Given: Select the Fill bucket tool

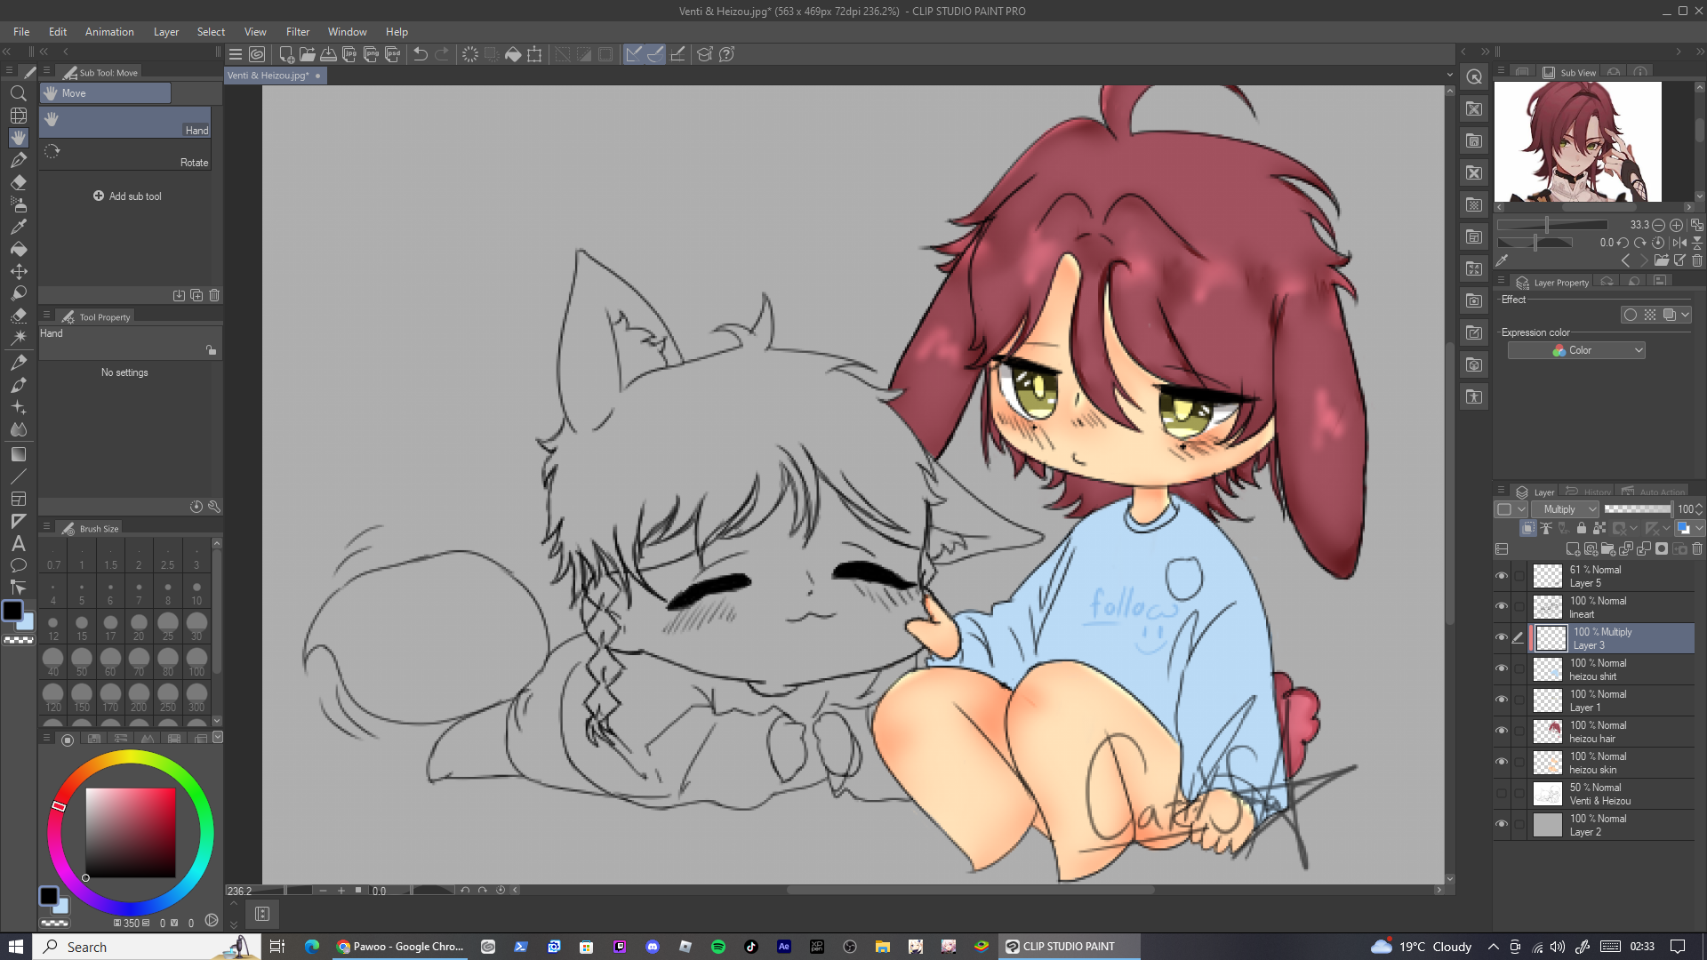Looking at the screenshot, I should (x=18, y=249).
